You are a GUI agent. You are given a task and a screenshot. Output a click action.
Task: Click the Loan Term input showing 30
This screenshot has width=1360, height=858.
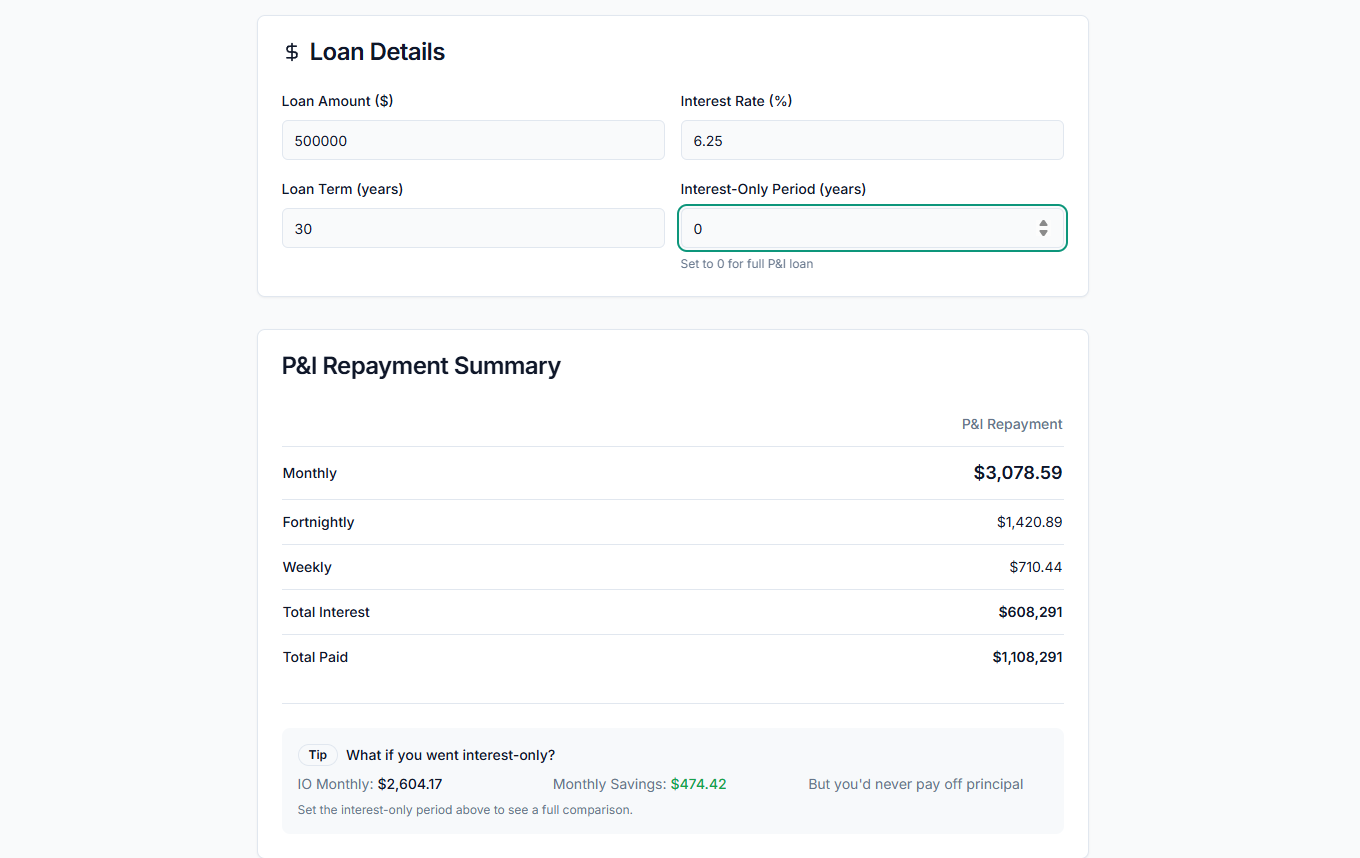point(473,228)
